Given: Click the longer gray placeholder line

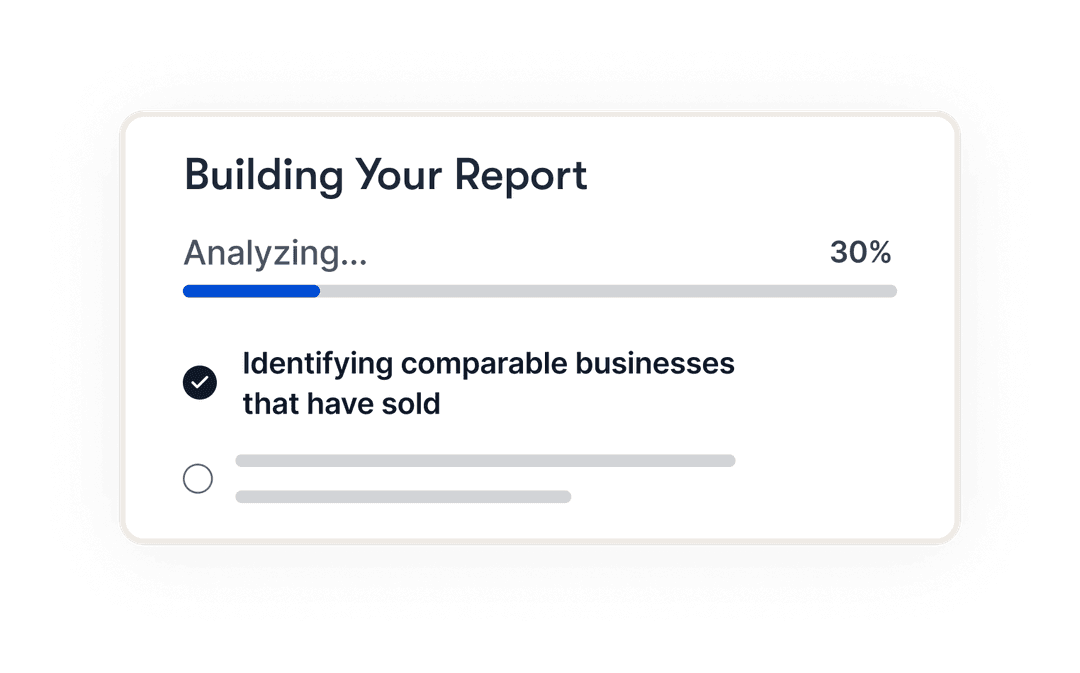Looking at the screenshot, I should click(x=486, y=461).
